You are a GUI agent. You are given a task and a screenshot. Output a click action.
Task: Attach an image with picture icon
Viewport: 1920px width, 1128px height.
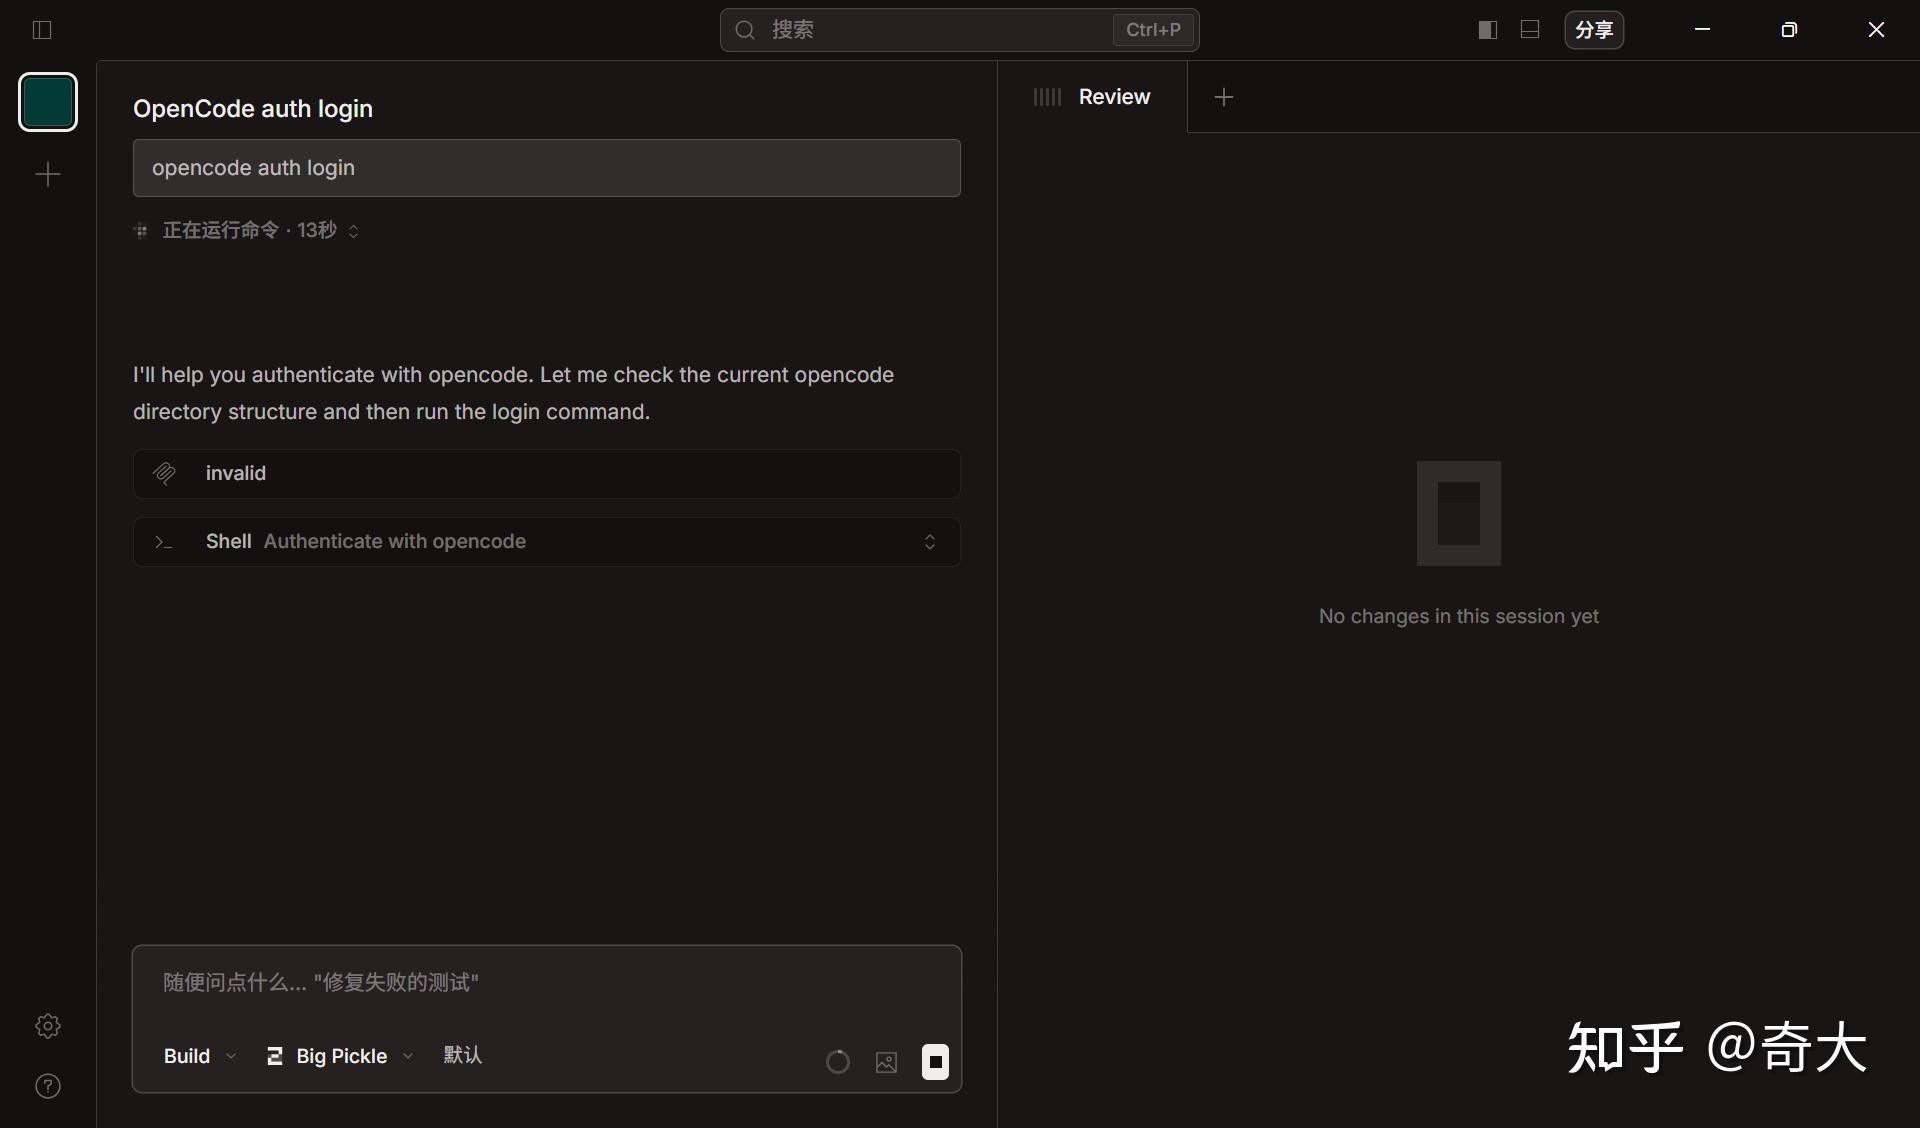pos(886,1062)
